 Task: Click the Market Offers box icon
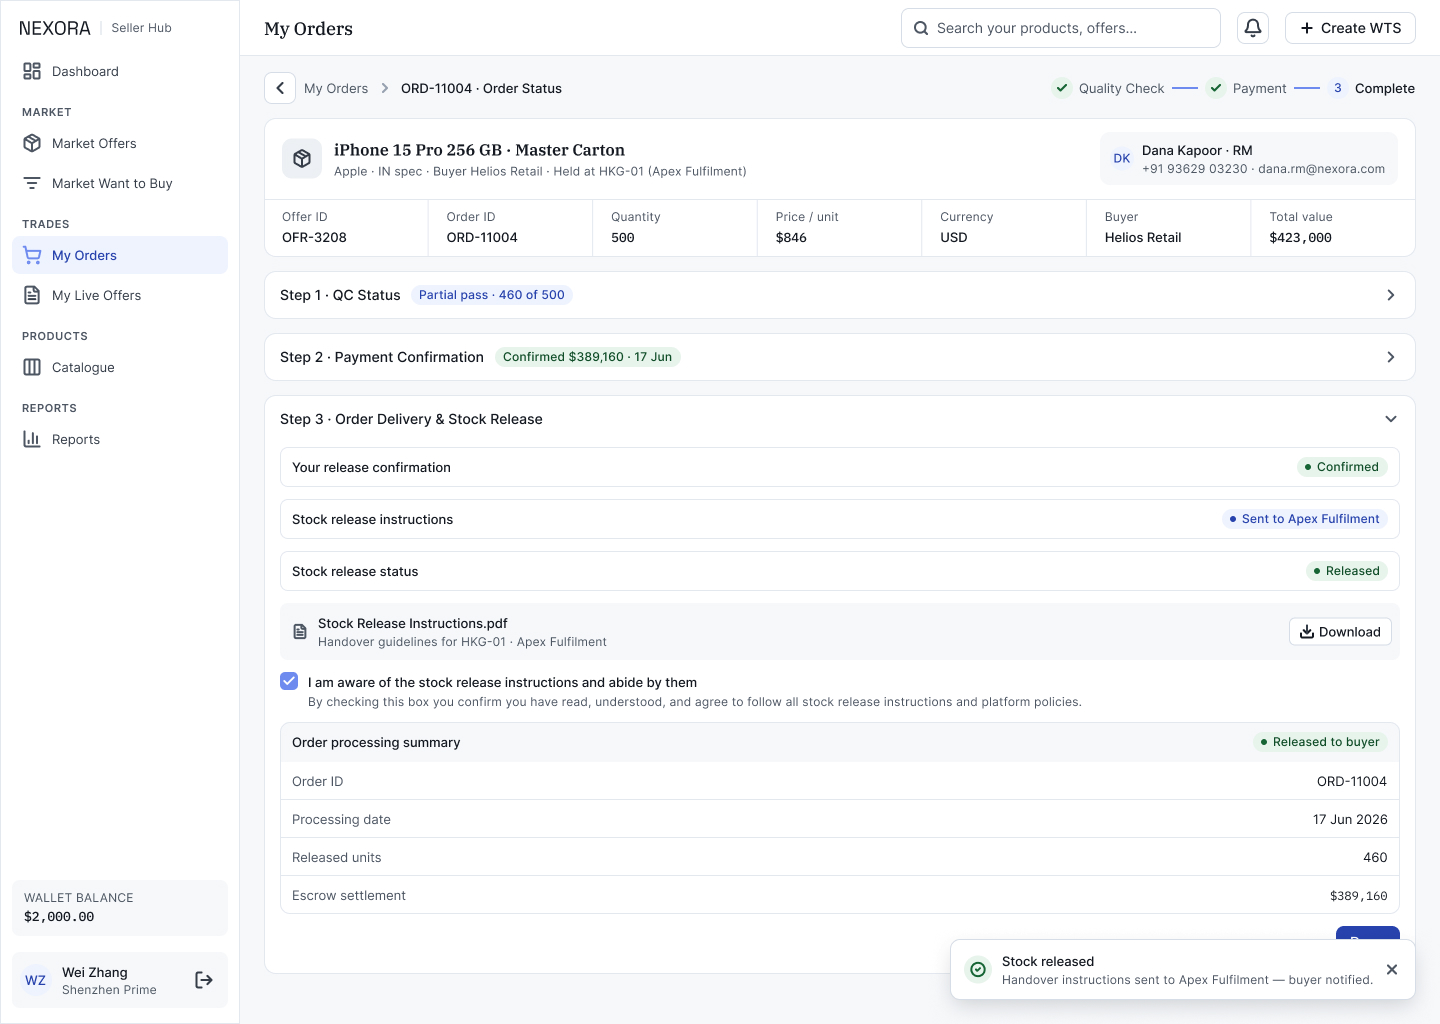tap(32, 143)
